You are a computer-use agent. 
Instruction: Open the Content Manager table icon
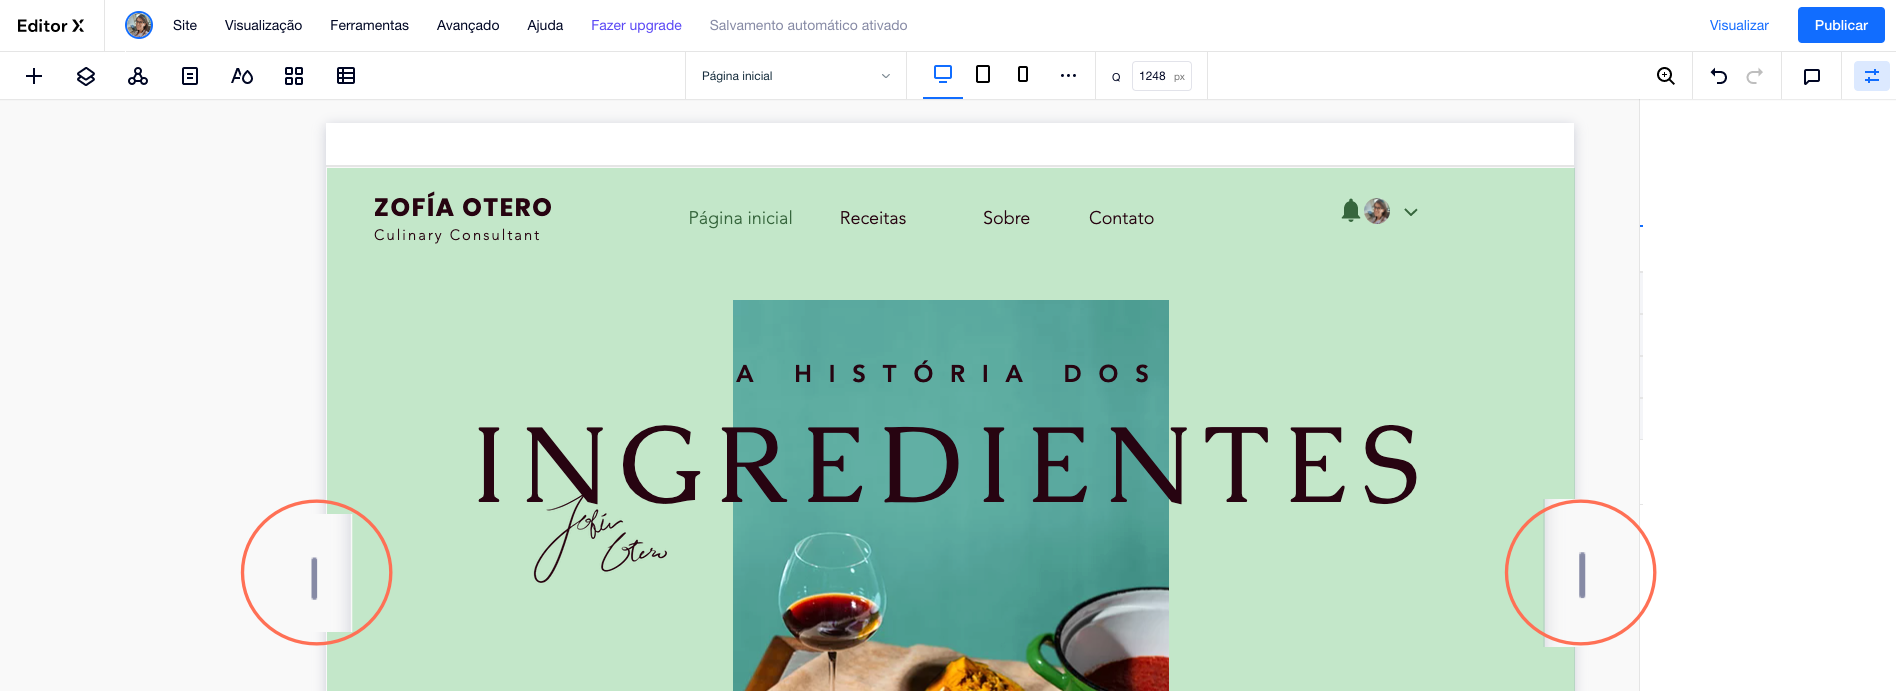[346, 76]
